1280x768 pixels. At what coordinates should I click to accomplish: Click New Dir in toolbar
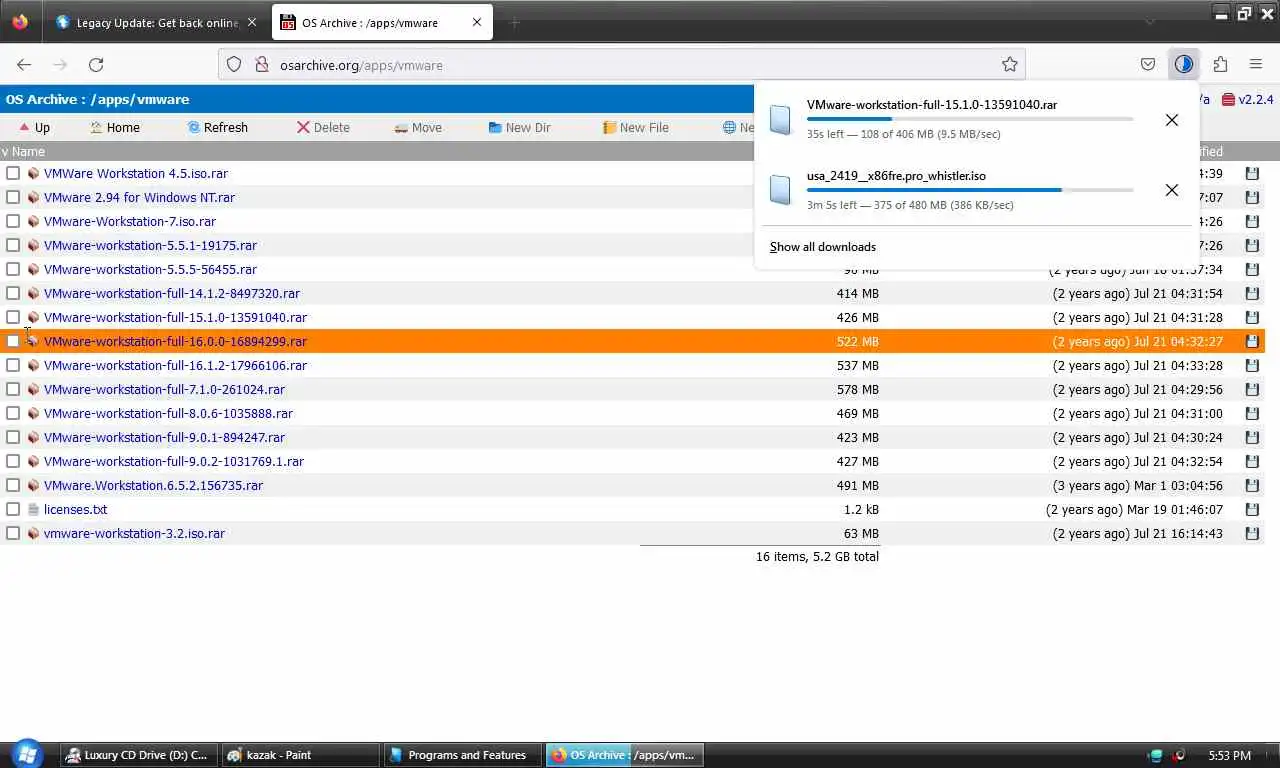(x=519, y=127)
